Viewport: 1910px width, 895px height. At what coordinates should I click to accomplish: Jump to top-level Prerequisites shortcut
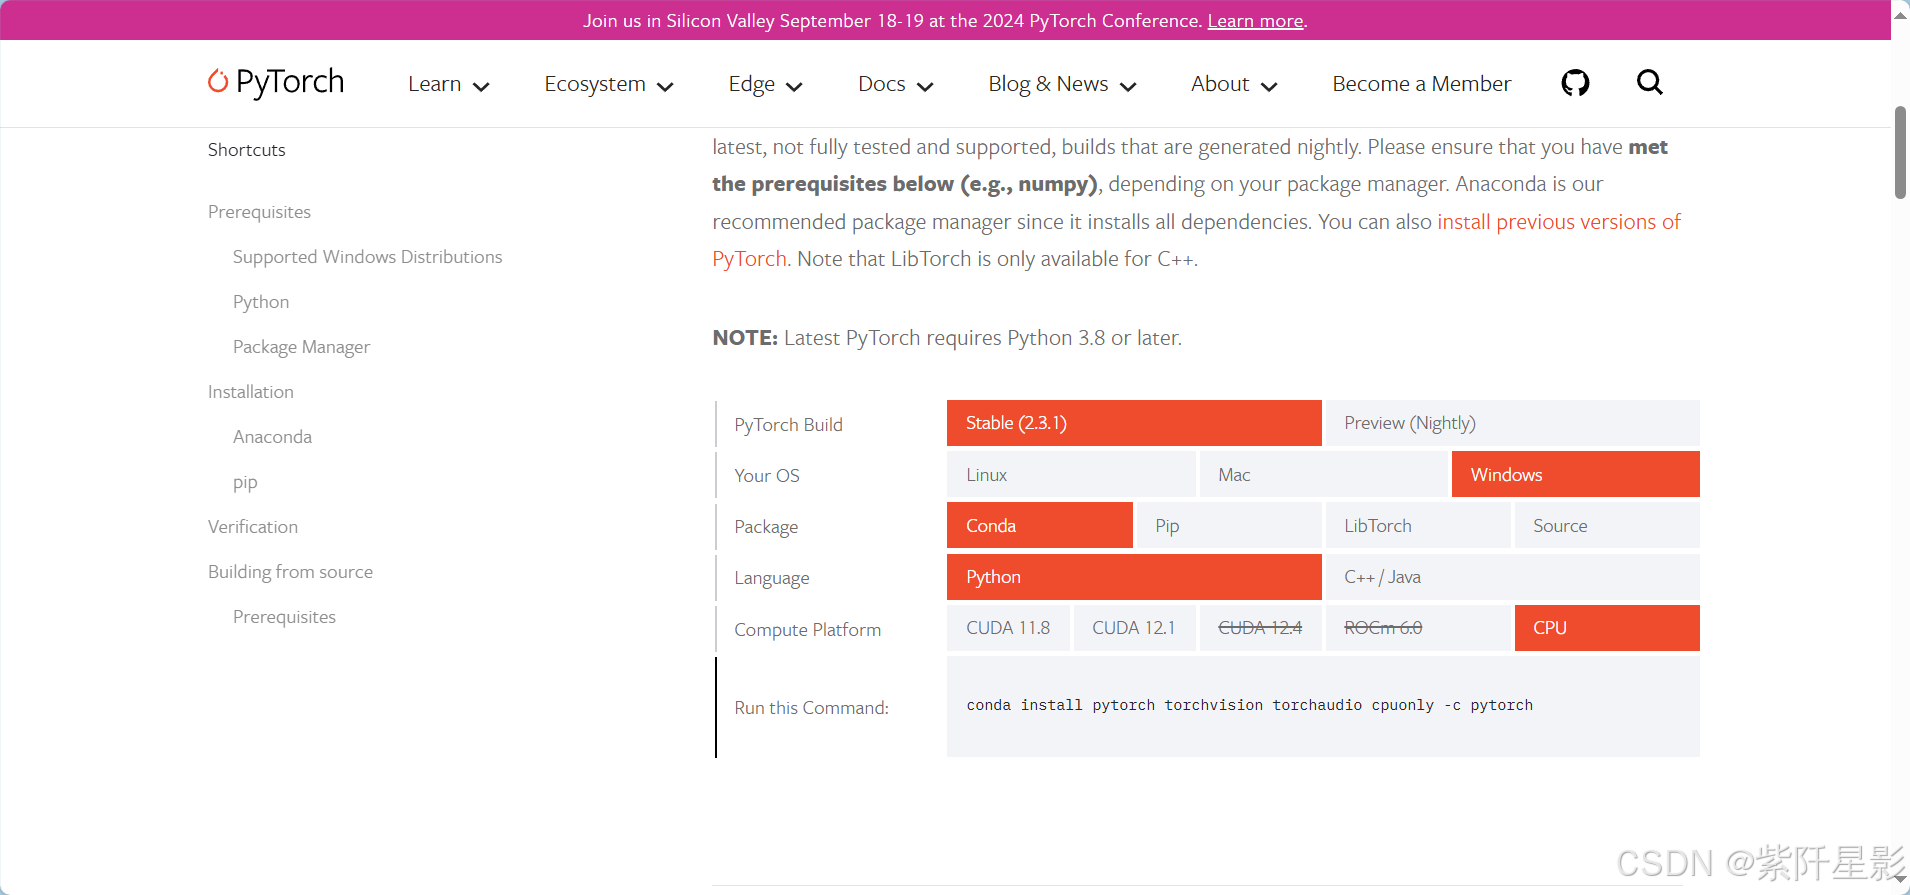click(x=259, y=212)
